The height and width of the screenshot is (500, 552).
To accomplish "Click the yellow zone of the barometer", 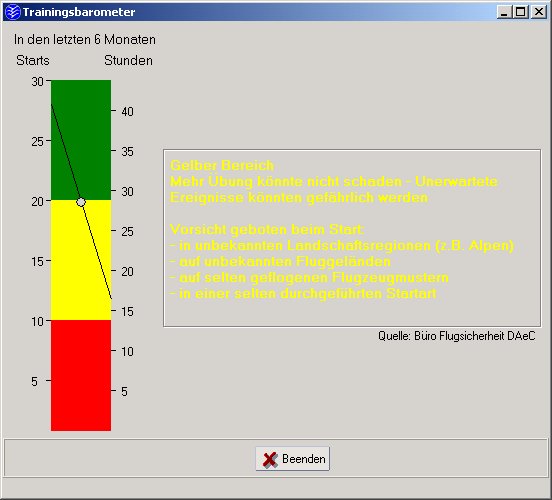I will tap(81, 260).
